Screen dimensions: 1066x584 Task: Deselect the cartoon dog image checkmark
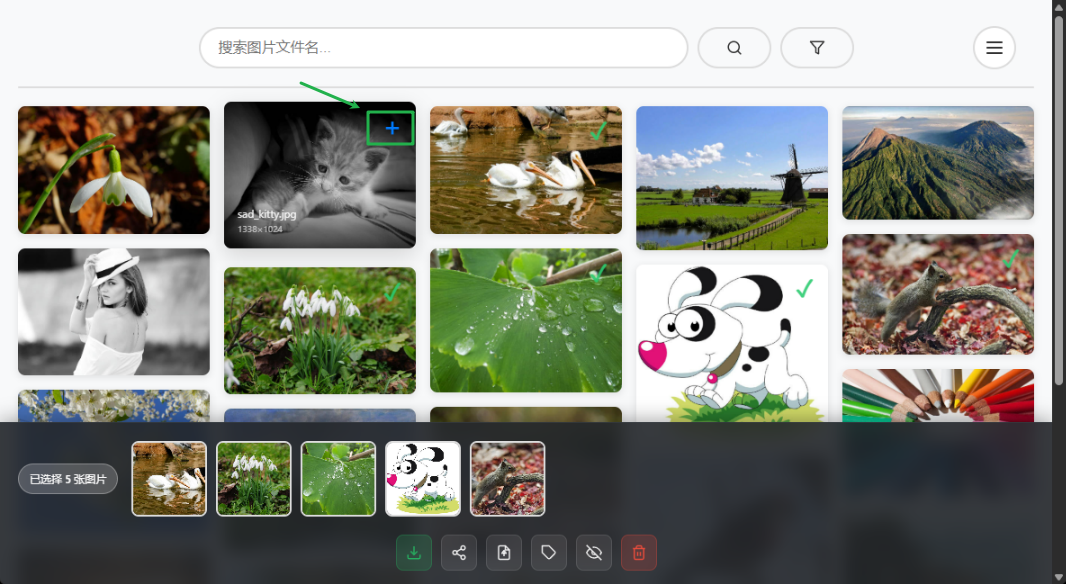coord(804,289)
